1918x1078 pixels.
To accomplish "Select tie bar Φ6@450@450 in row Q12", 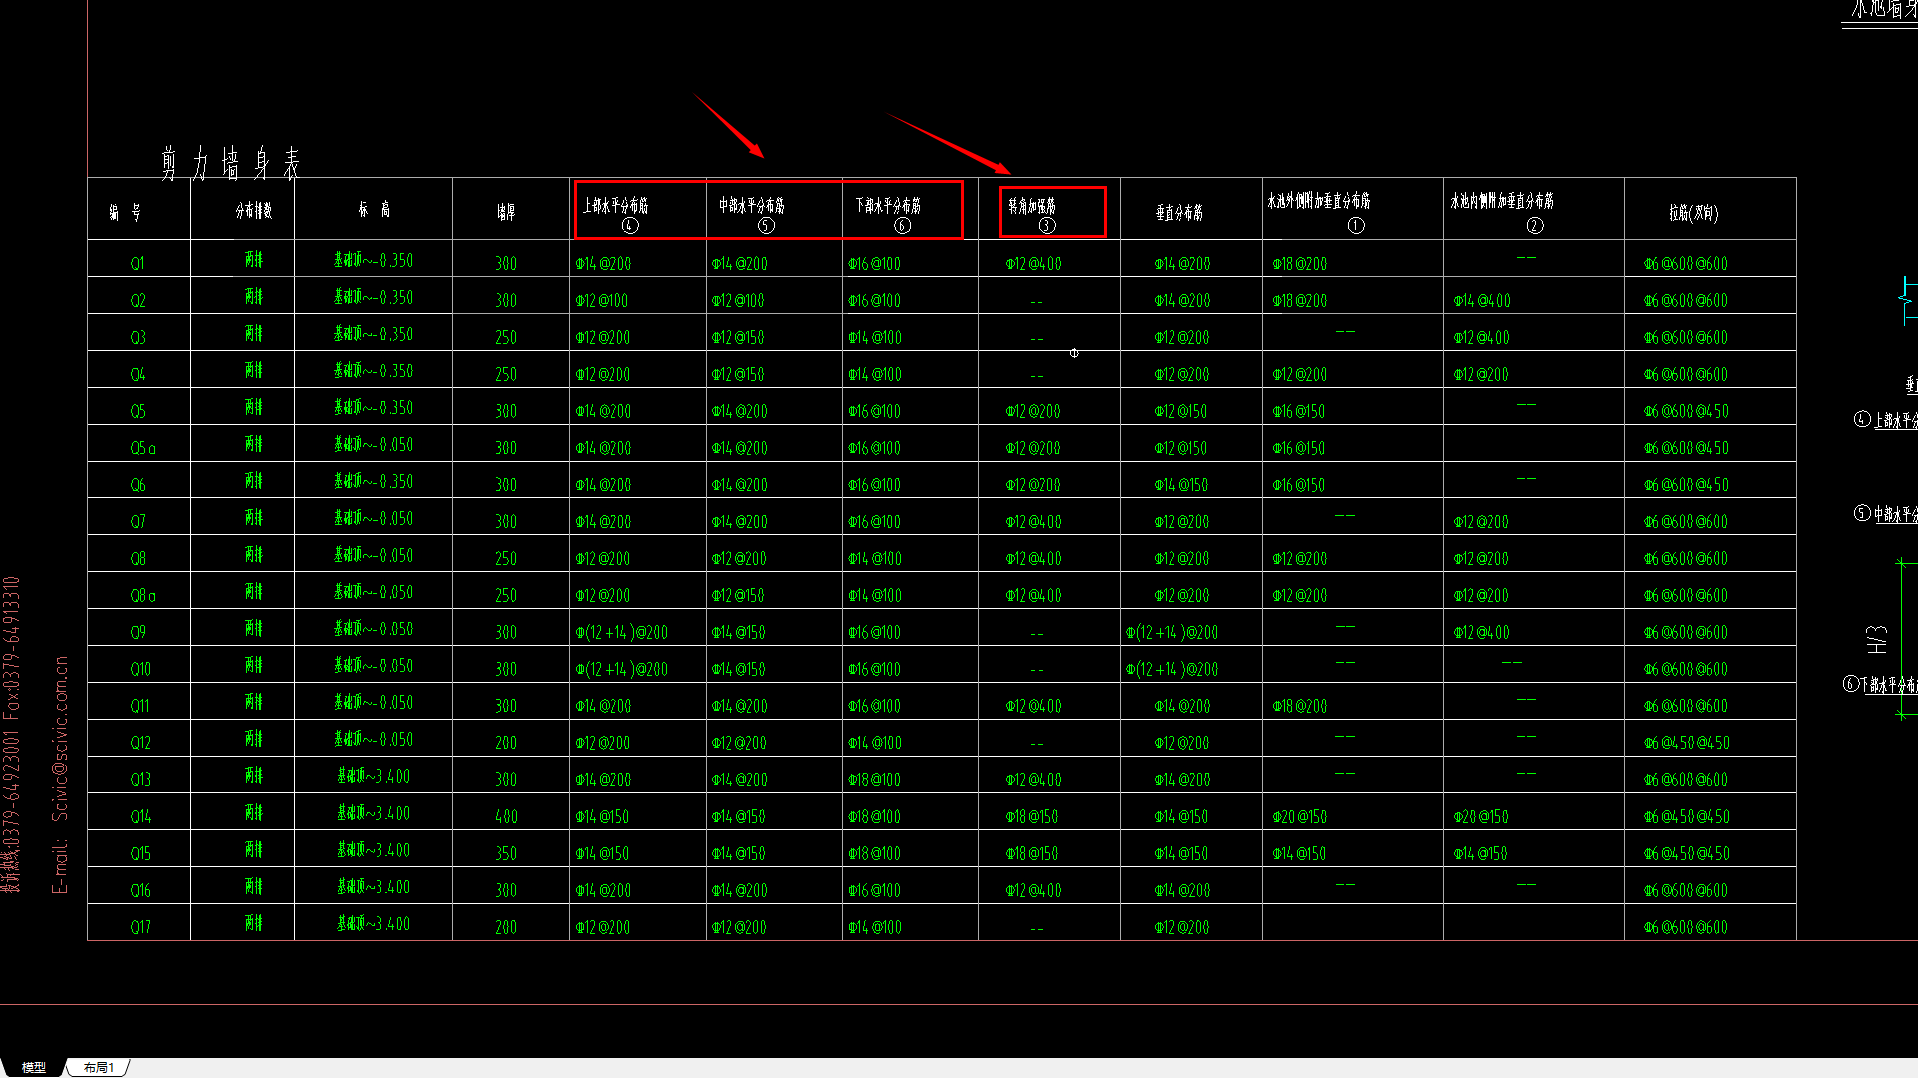I will pyautogui.click(x=1687, y=743).
